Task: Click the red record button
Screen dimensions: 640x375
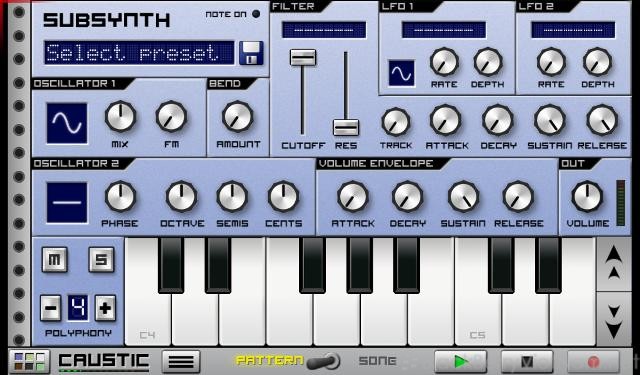Action: pyautogui.click(x=593, y=361)
